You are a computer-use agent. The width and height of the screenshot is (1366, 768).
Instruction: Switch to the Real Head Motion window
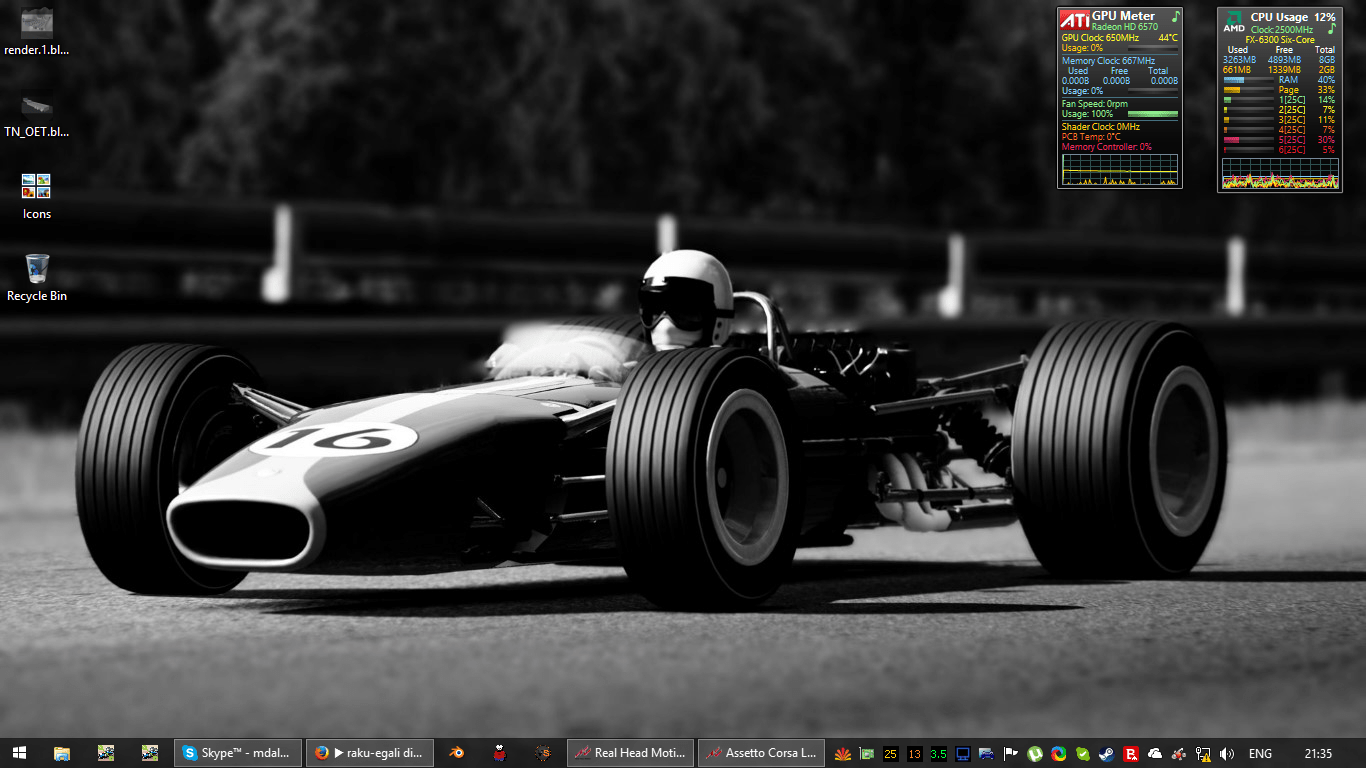click(x=630, y=753)
